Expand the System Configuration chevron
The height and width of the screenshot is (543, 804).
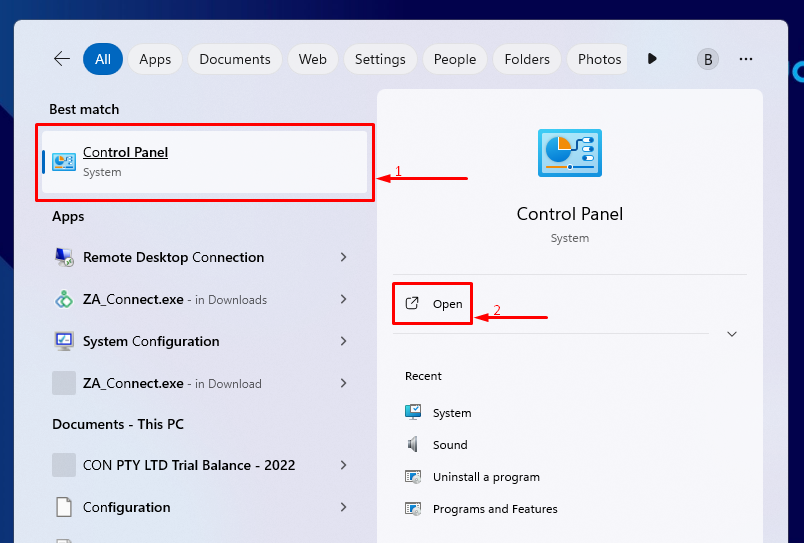pyautogui.click(x=344, y=341)
